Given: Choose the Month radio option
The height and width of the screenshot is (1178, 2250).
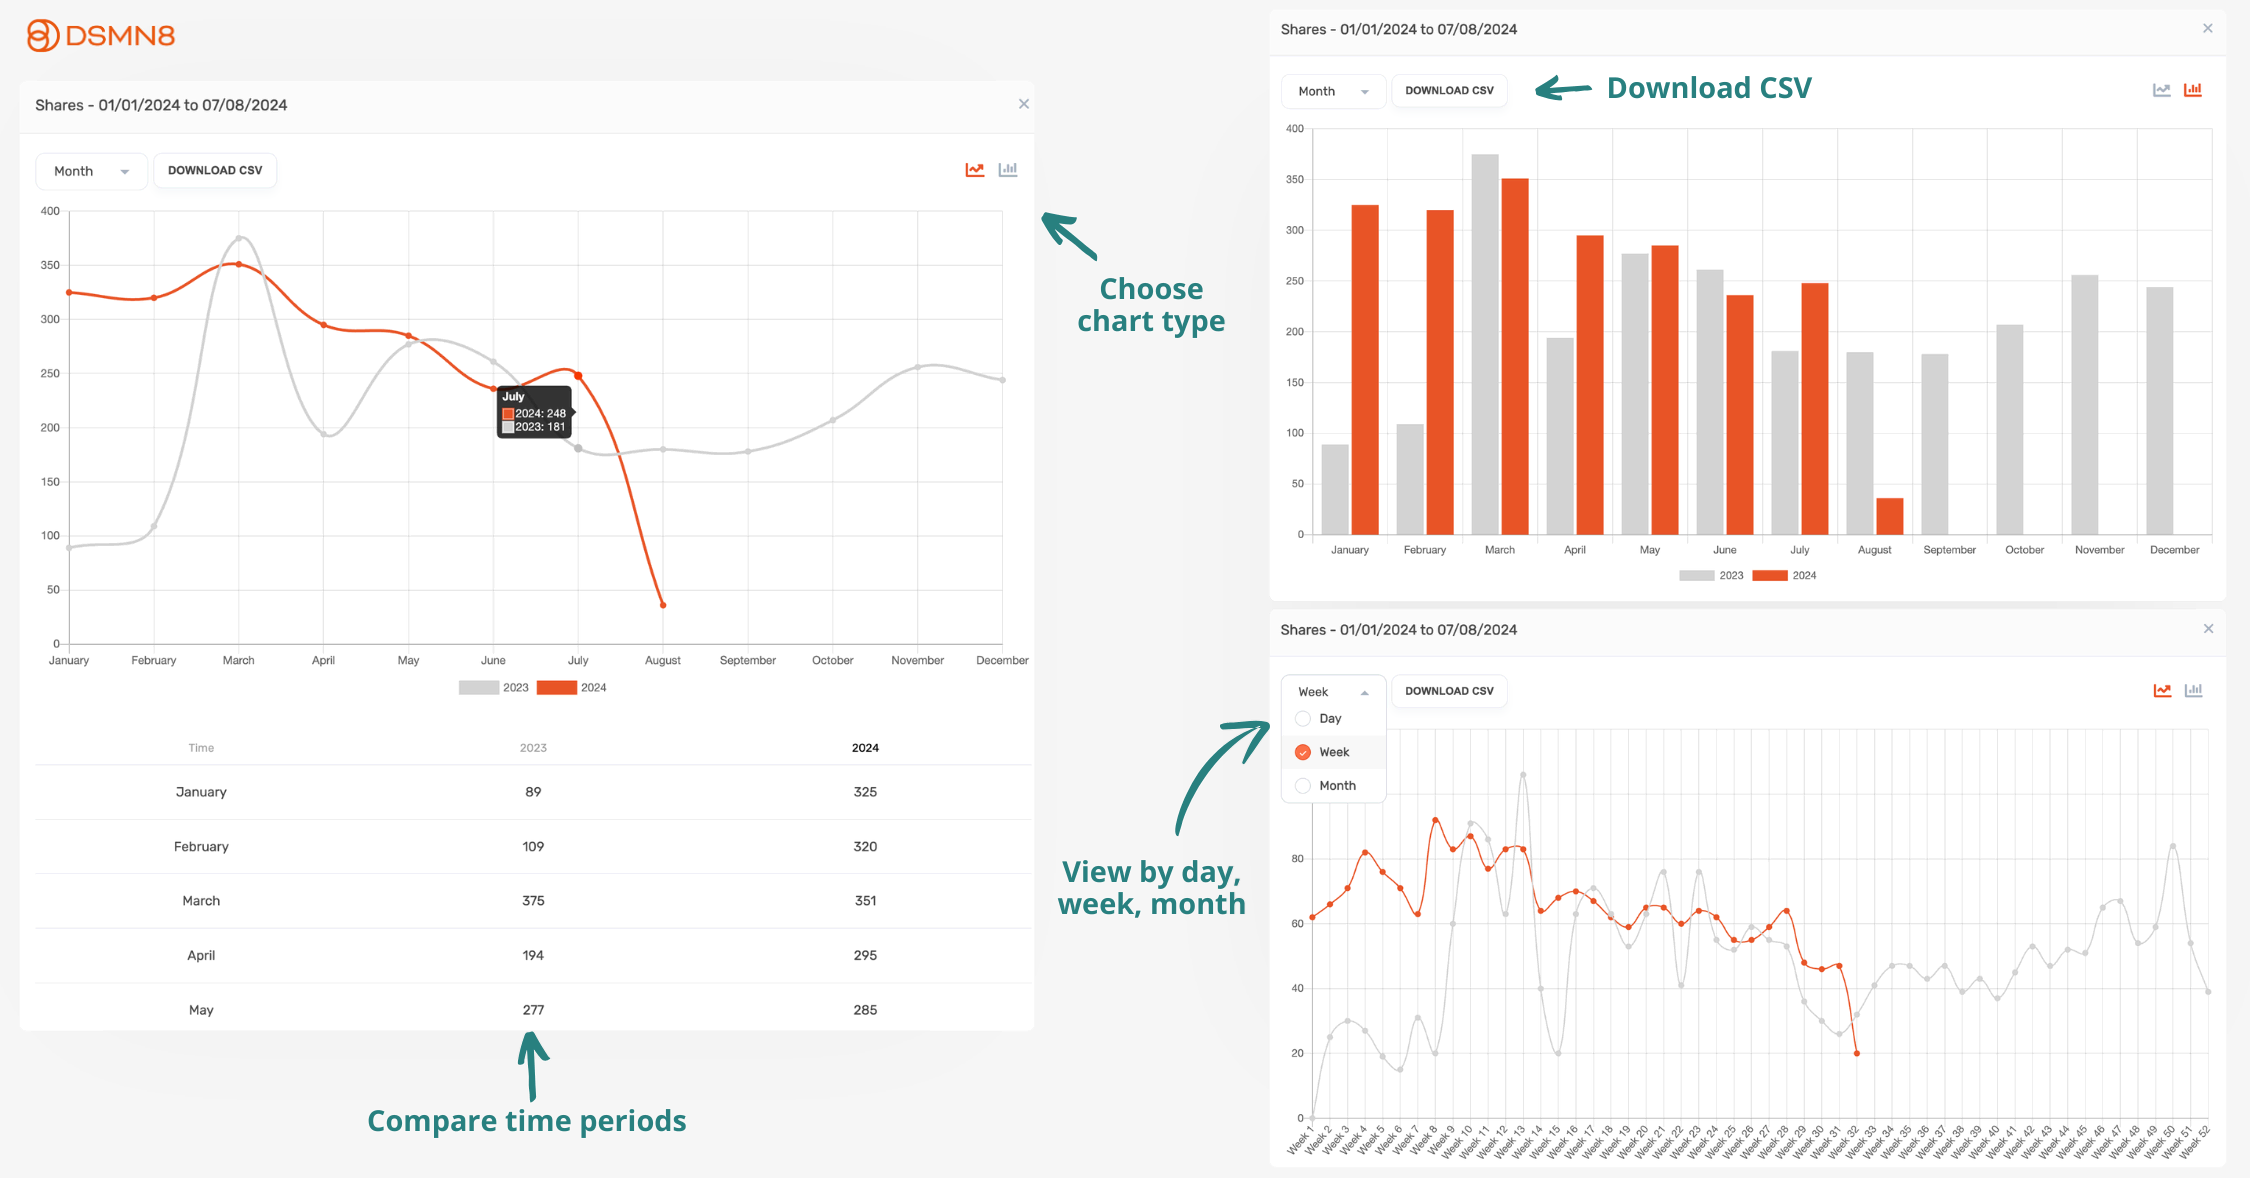Looking at the screenshot, I should point(1303,786).
